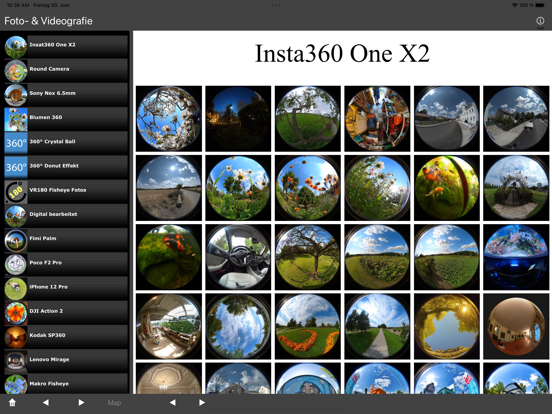Open the golden autumn trees sky photo

click(x=447, y=326)
